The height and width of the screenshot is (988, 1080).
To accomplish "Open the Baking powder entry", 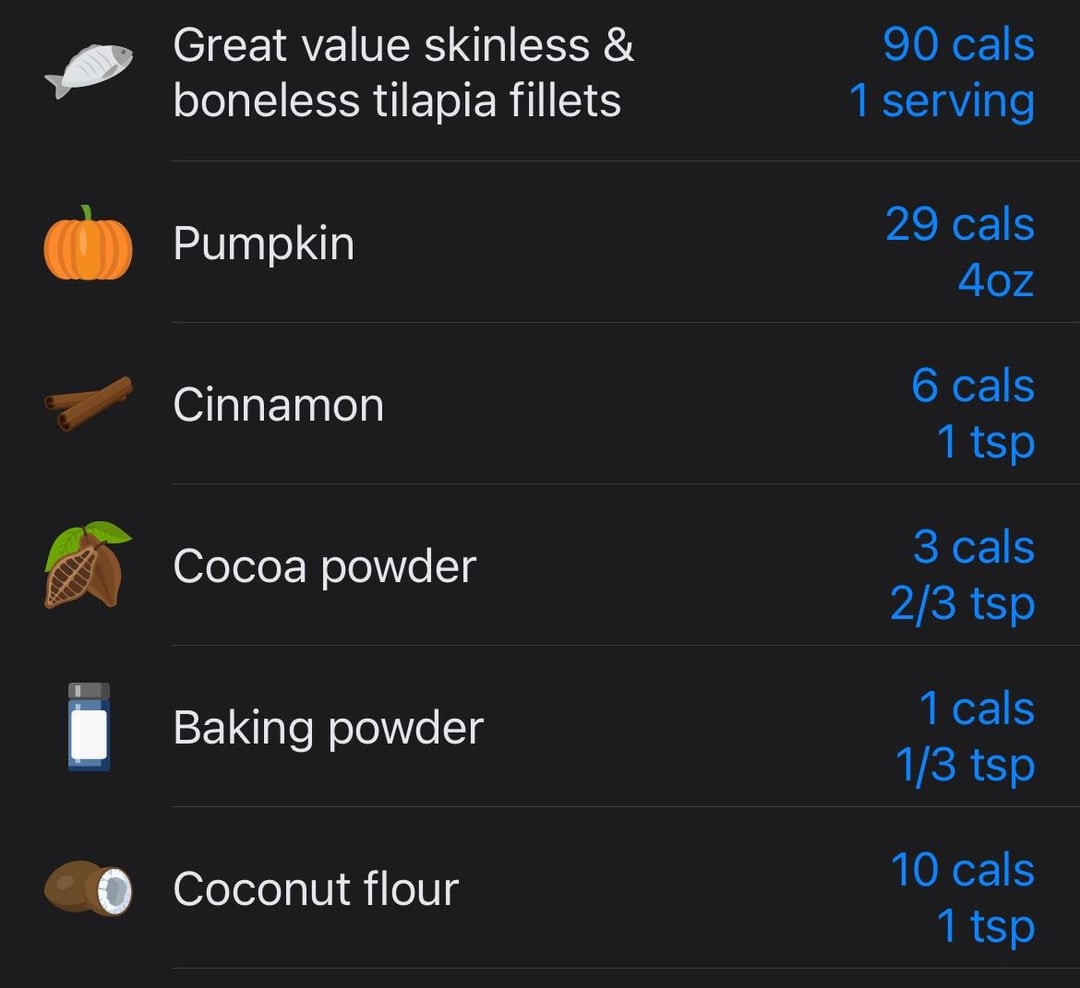I will (x=540, y=726).
